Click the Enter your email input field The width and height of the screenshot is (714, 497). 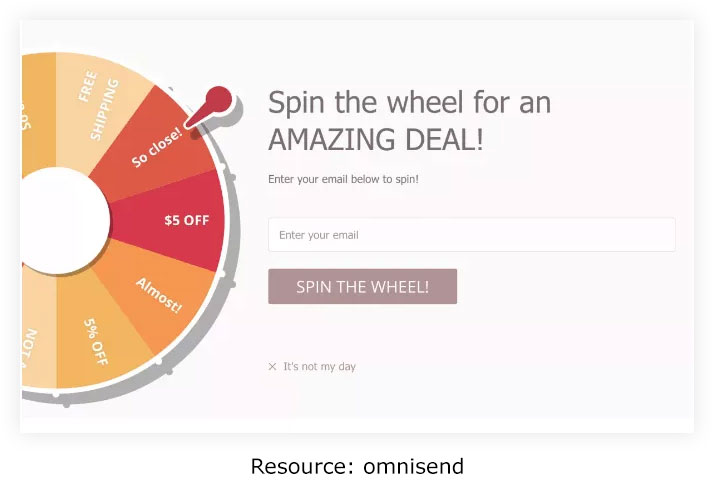click(x=471, y=235)
